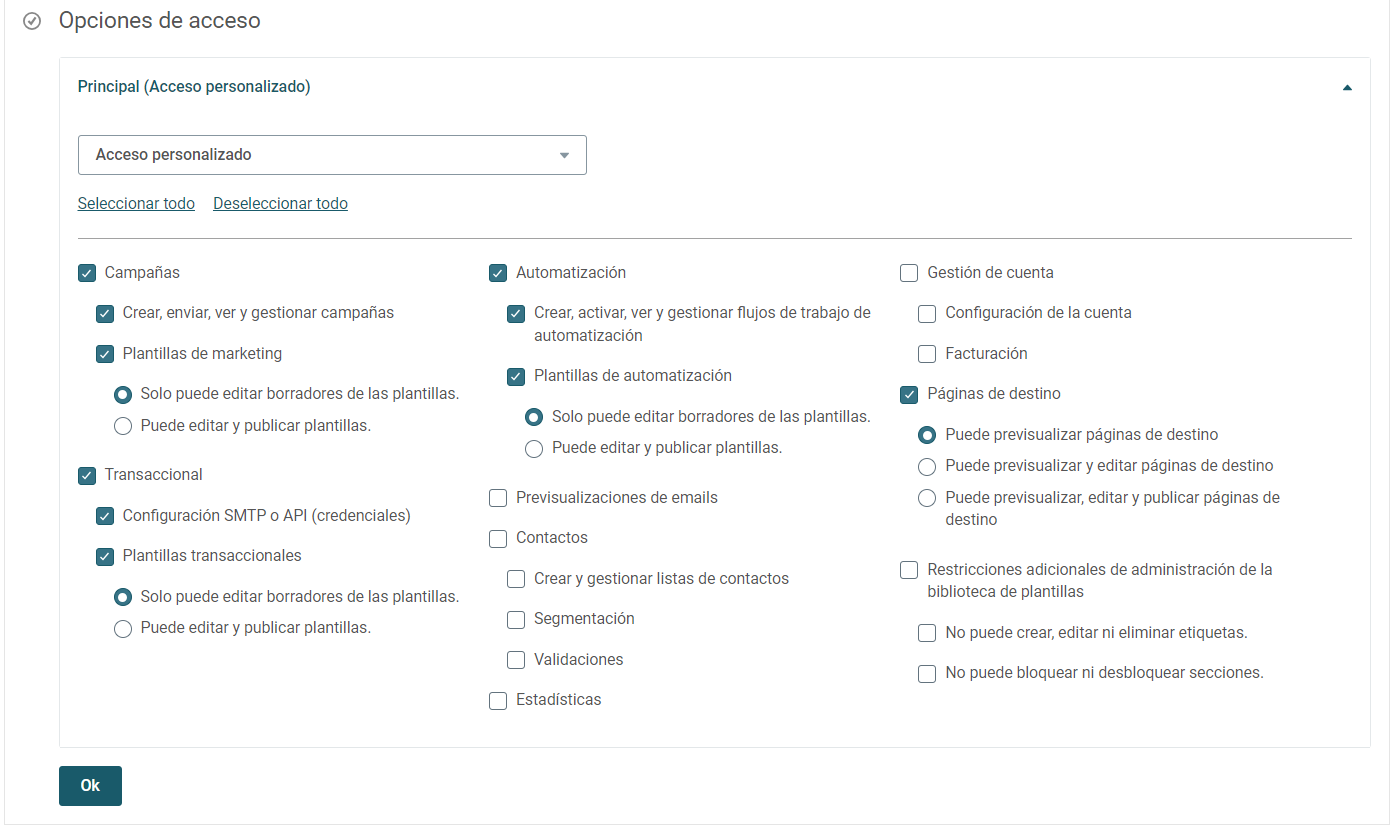Check the Estadísticas checkbox

pyautogui.click(x=498, y=701)
